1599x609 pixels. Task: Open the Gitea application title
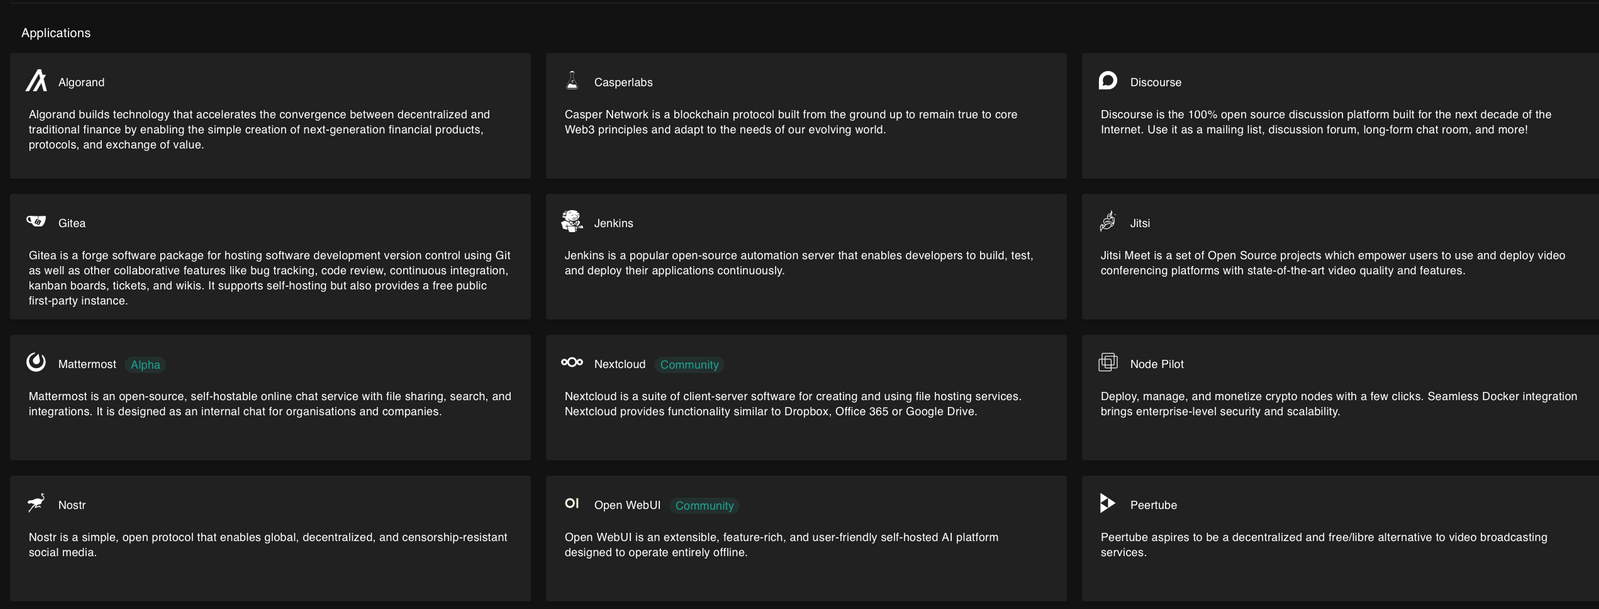(72, 223)
